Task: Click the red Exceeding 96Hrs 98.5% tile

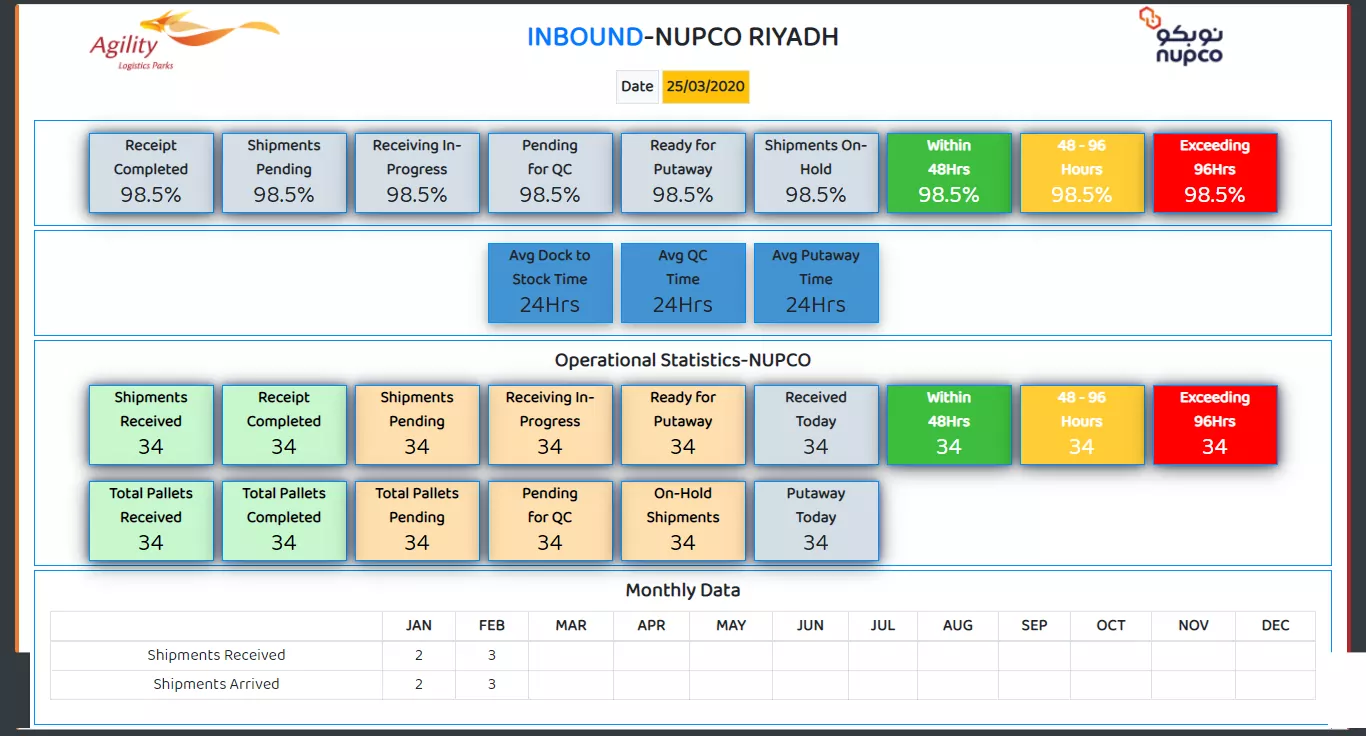Action: (1215, 172)
